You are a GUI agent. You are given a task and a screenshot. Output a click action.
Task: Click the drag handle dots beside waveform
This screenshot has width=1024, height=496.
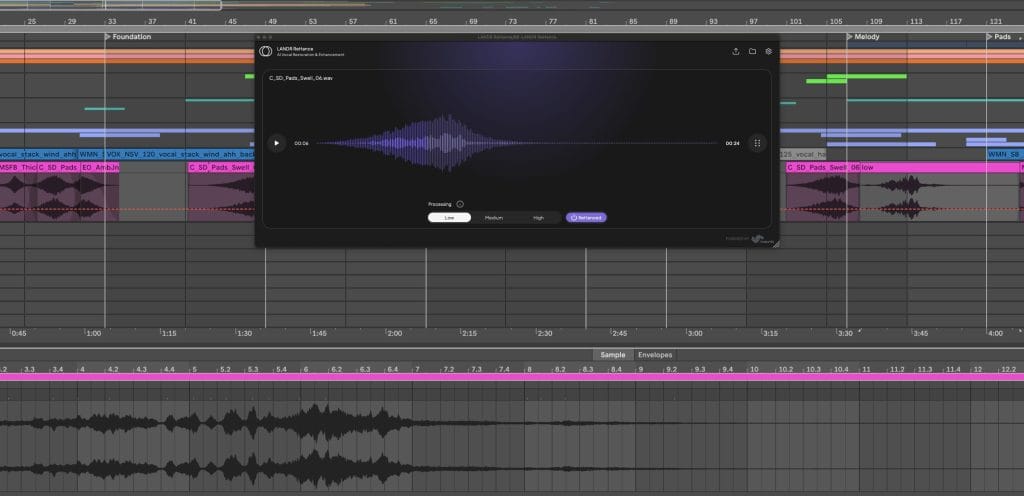pyautogui.click(x=757, y=143)
